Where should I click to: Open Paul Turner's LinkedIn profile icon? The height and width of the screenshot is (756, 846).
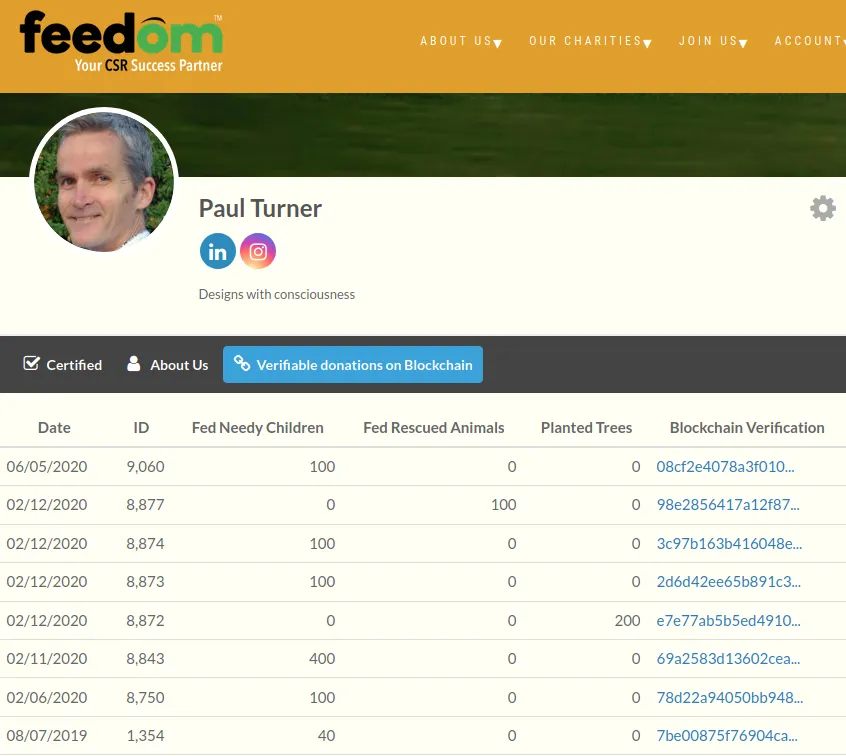pos(217,251)
